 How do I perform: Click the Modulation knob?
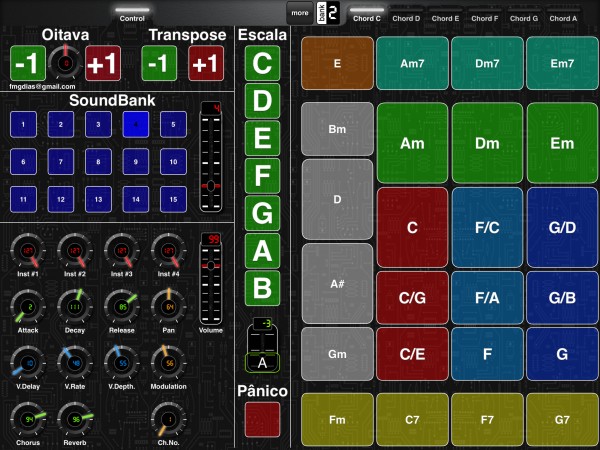coord(169,363)
